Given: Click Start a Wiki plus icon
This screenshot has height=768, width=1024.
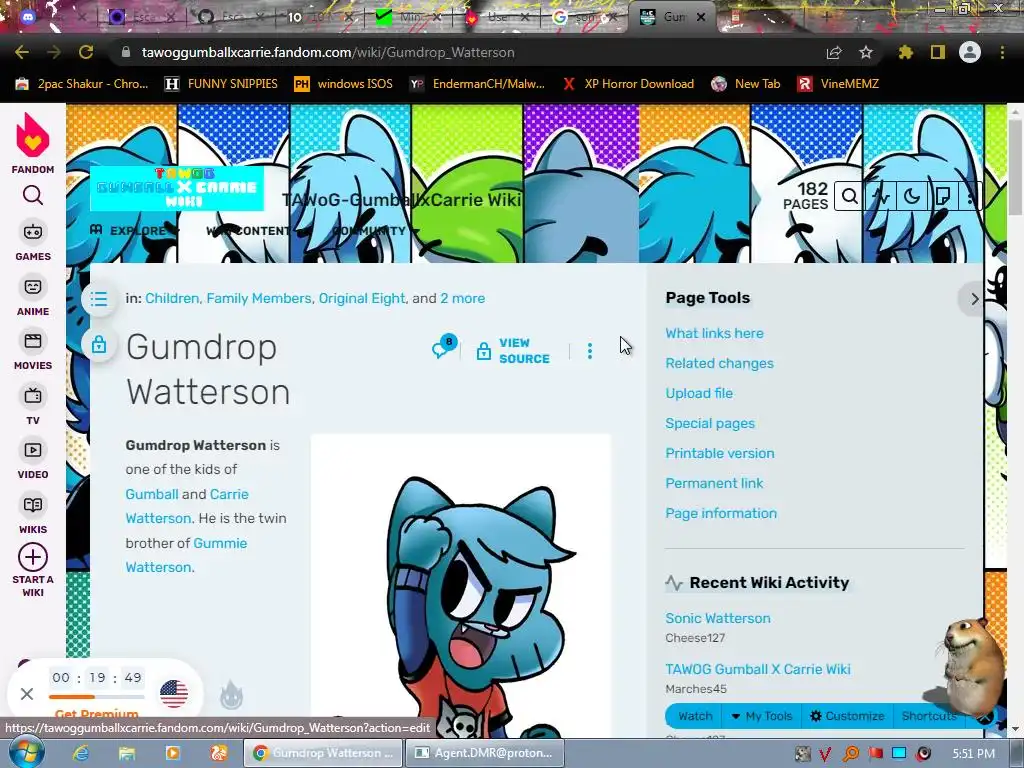Looking at the screenshot, I should point(33,557).
